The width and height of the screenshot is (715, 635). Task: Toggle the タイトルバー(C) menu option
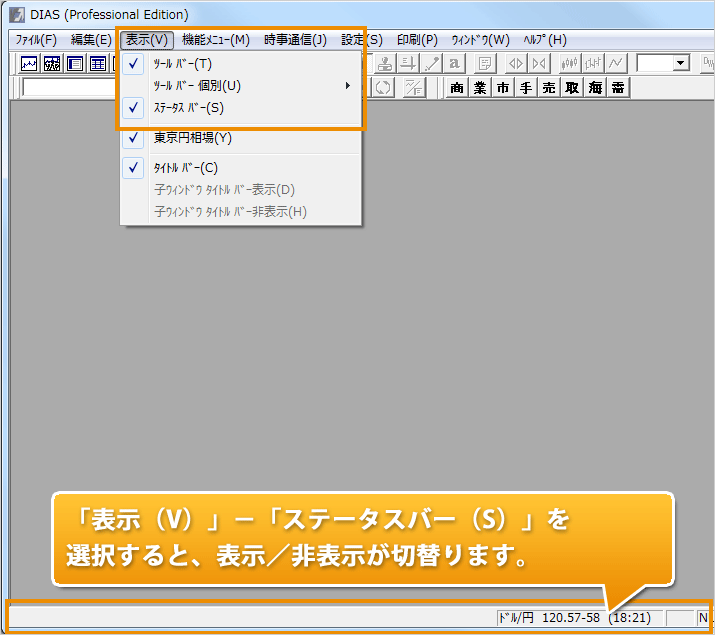(185, 168)
